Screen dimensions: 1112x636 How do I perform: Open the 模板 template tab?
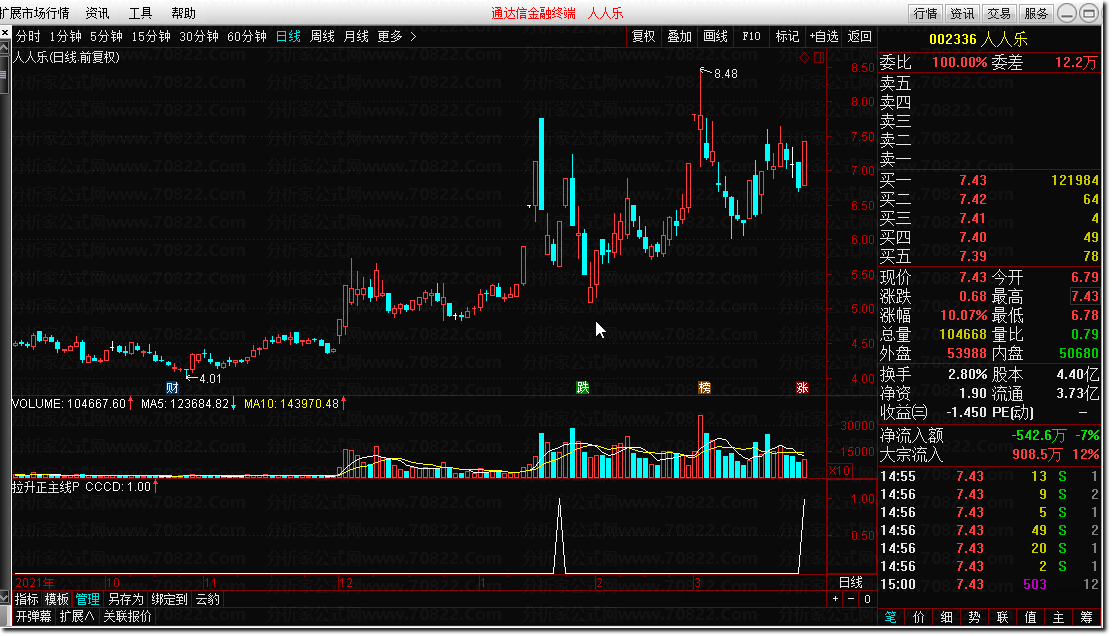tap(57, 599)
